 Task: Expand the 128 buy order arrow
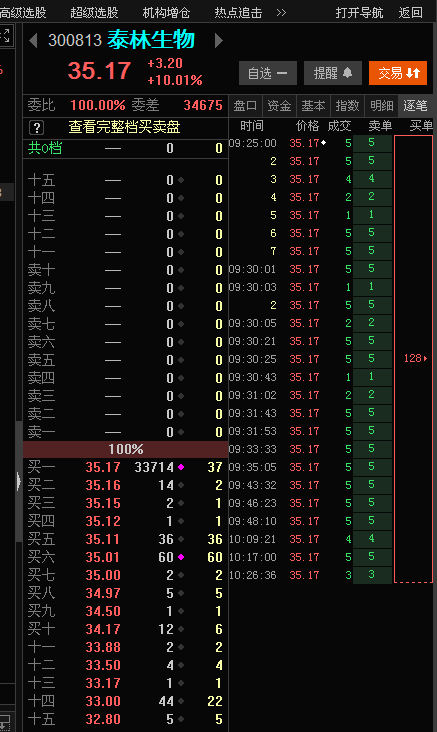tap(425, 359)
